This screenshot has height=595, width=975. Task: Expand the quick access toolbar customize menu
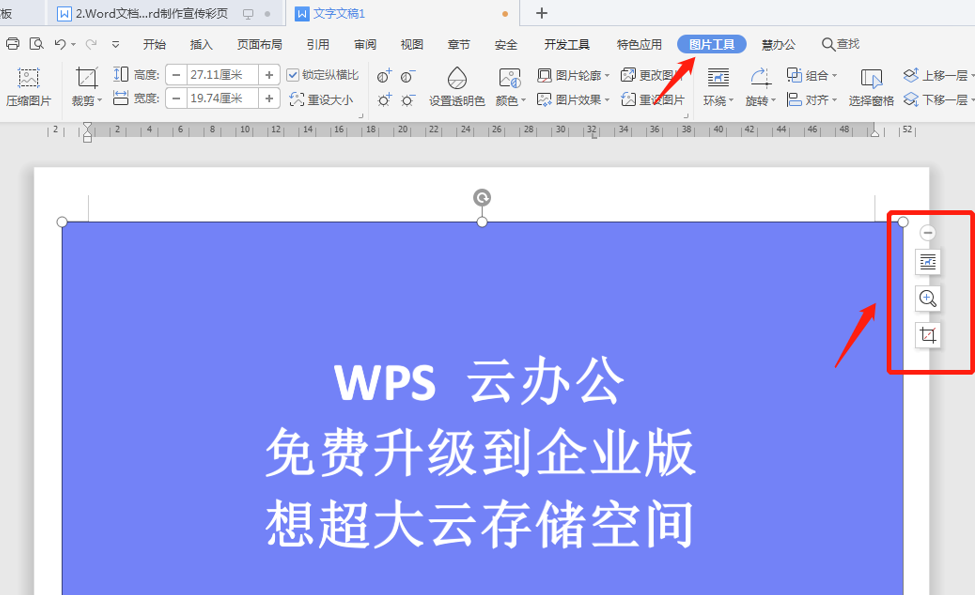[x=116, y=45]
